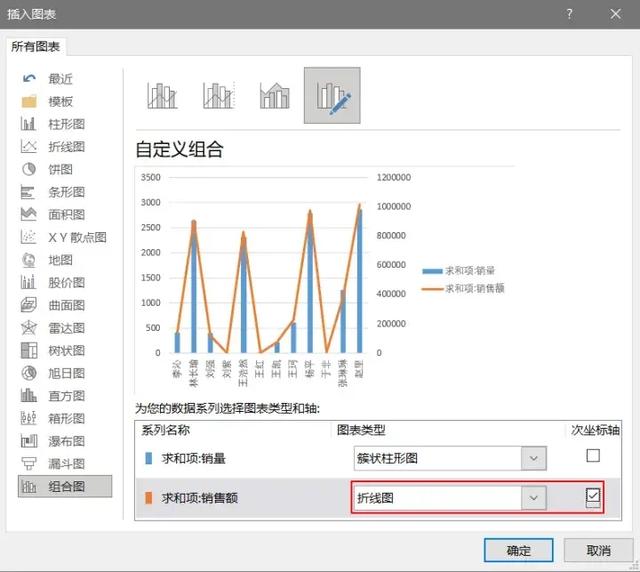The image size is (640, 572).
Task: Close the 插入图表 dialog
Action: pos(616,14)
